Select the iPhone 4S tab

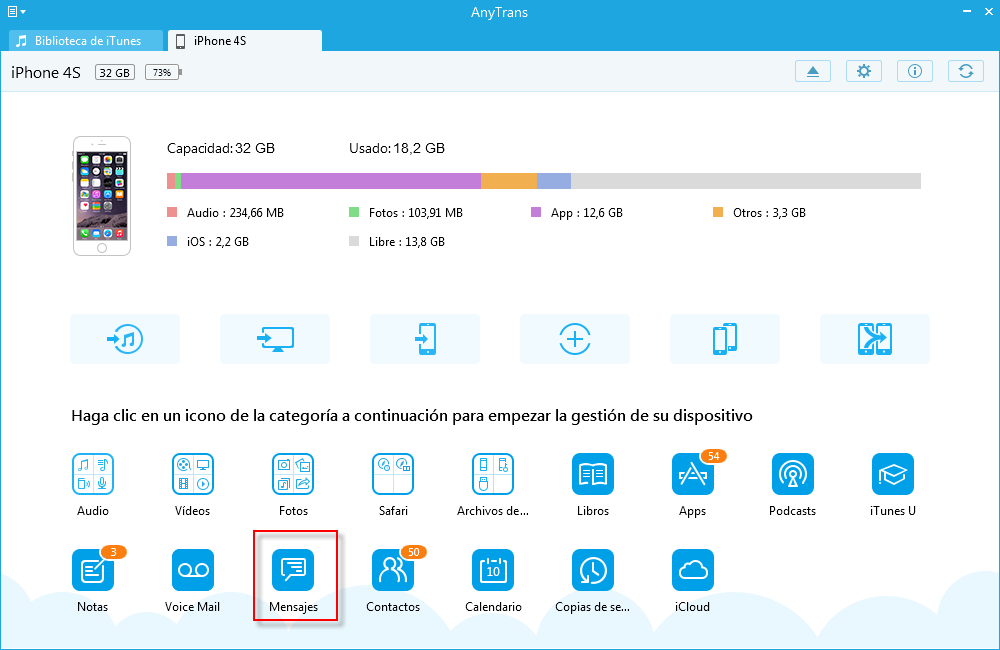click(245, 41)
